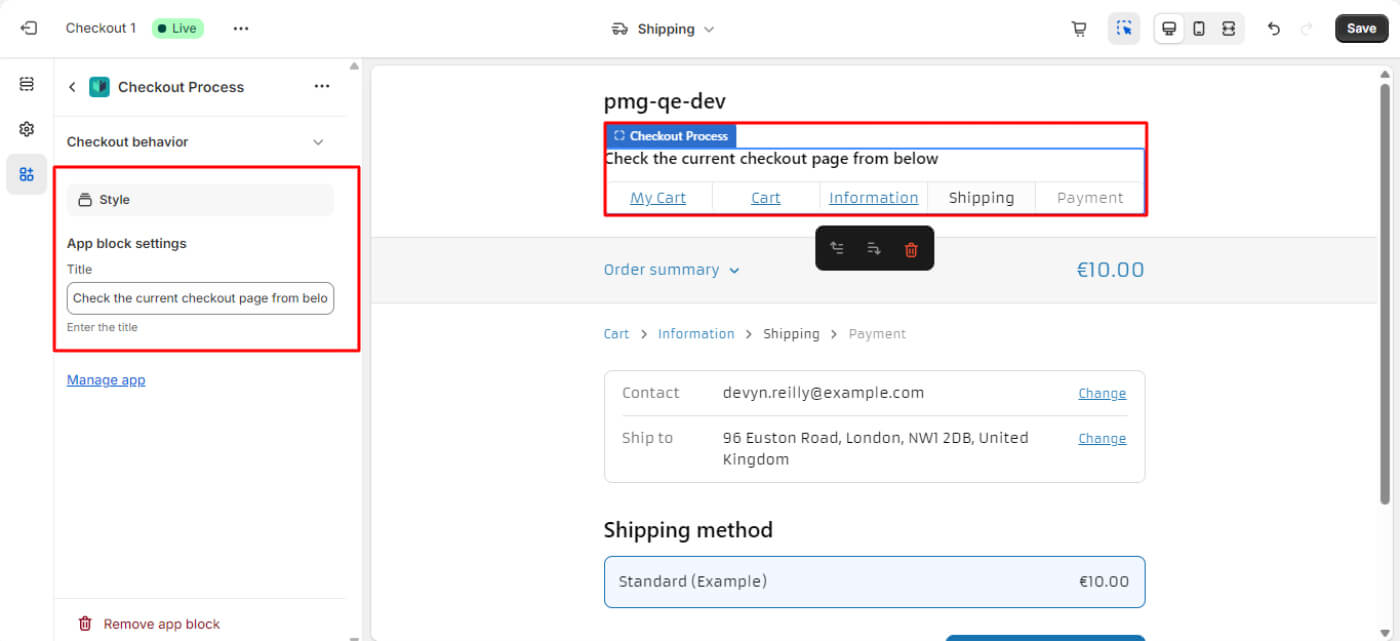This screenshot has height=641, width=1400.
Task: Switch to desktop preview mode
Action: tap(1168, 29)
